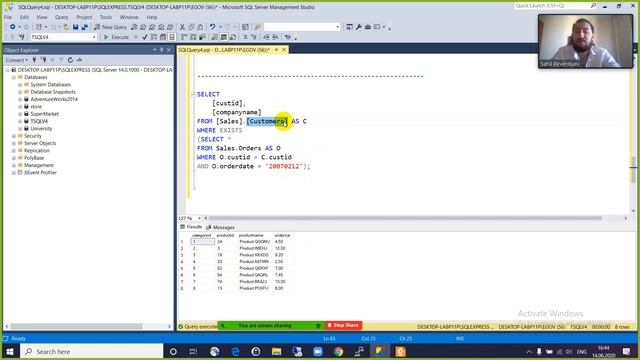This screenshot has width=640, height=360.
Task: Open the Activity Monitor icon in Object Explorer
Action: (x=80, y=60)
